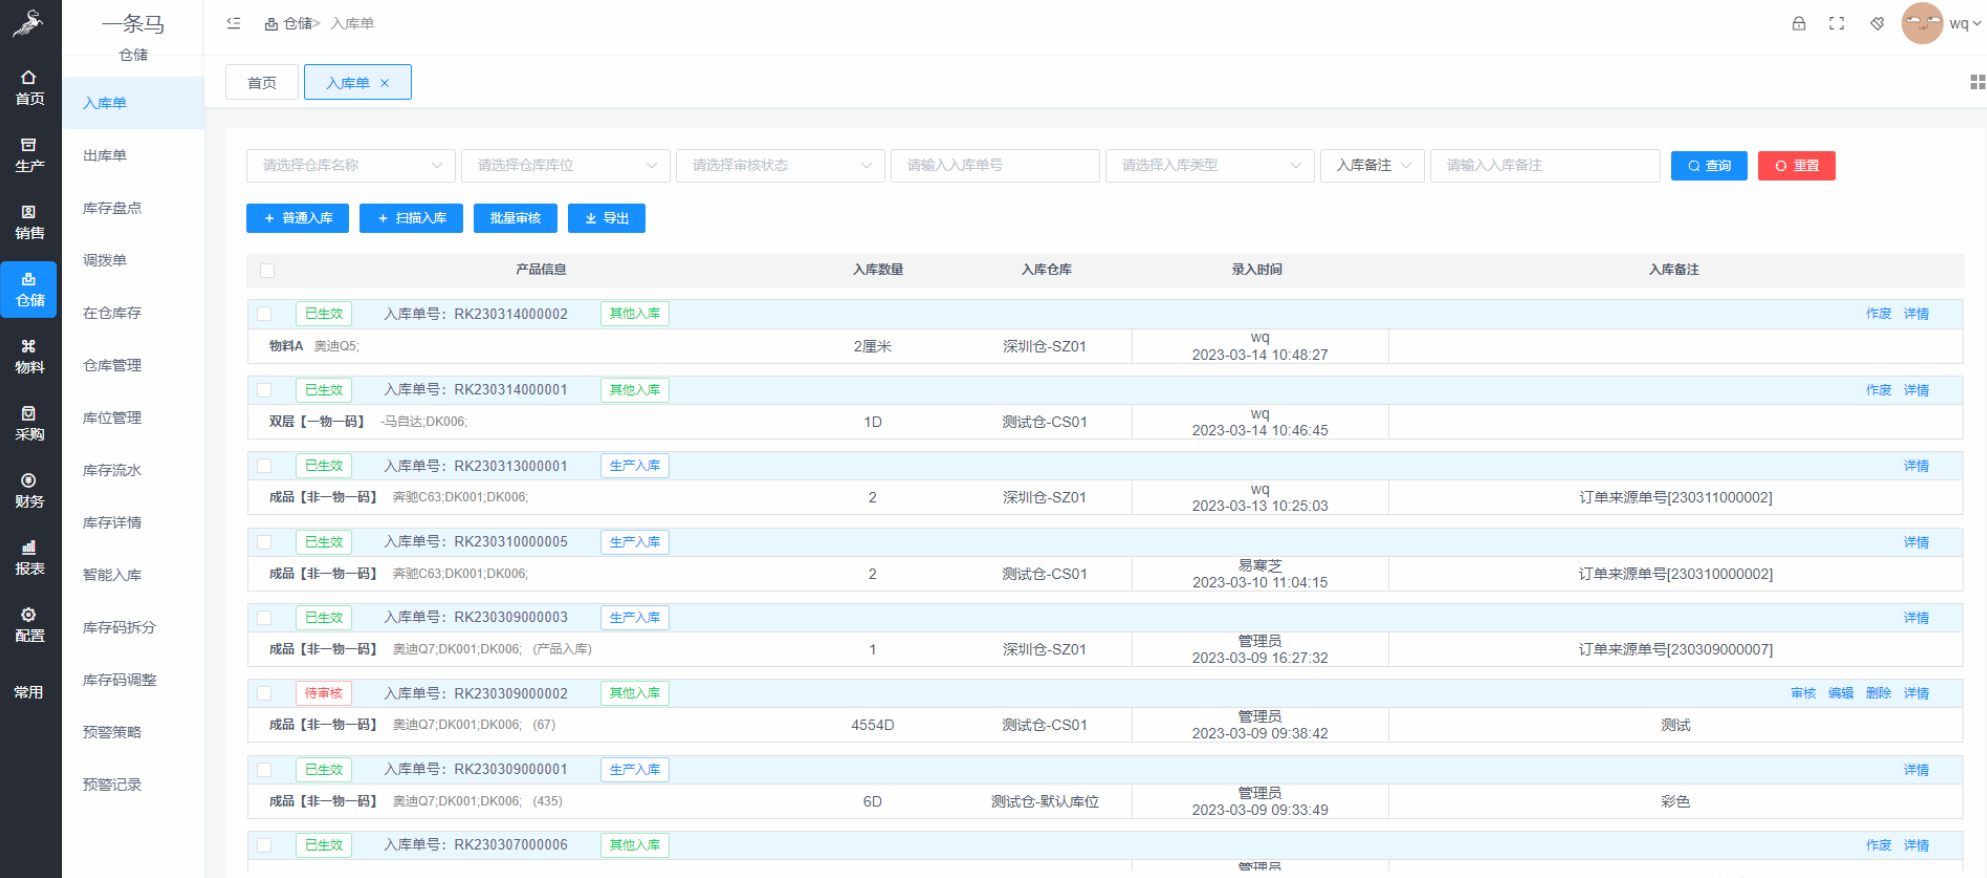The height and width of the screenshot is (878, 1987).
Task: Click the 导出 export button
Action: click(607, 218)
